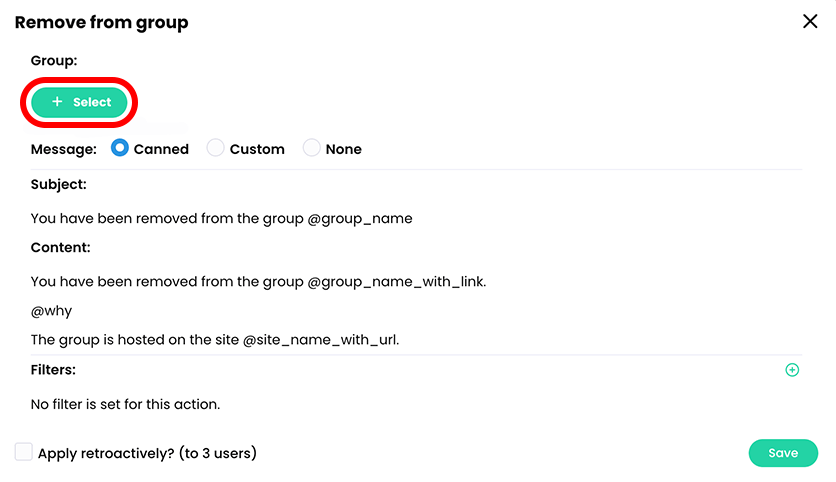
Task: Close the Remove from group dialog
Action: pos(810,21)
